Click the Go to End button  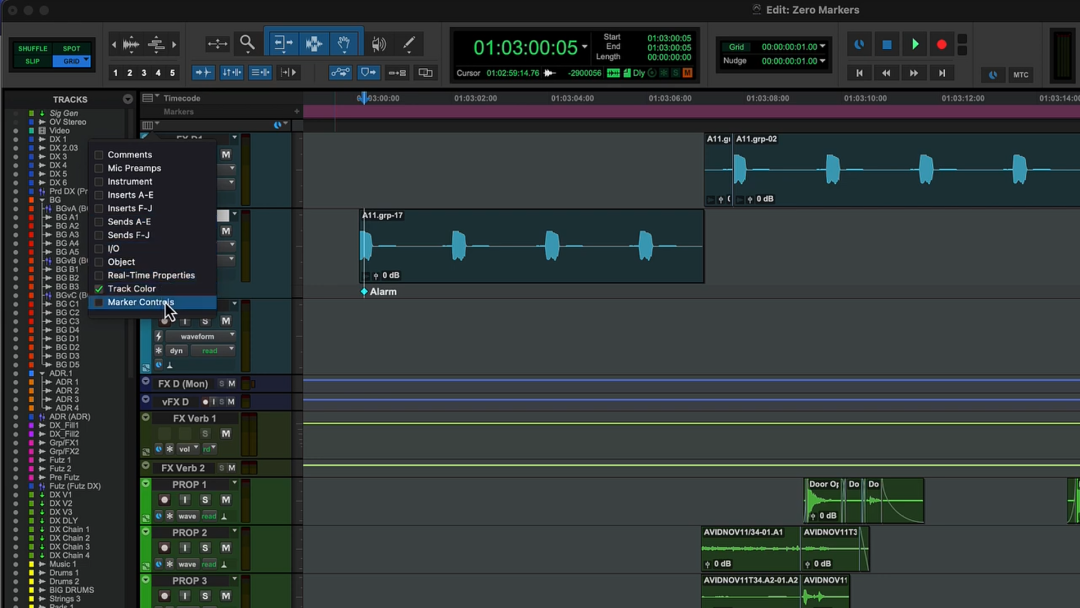[x=941, y=73]
